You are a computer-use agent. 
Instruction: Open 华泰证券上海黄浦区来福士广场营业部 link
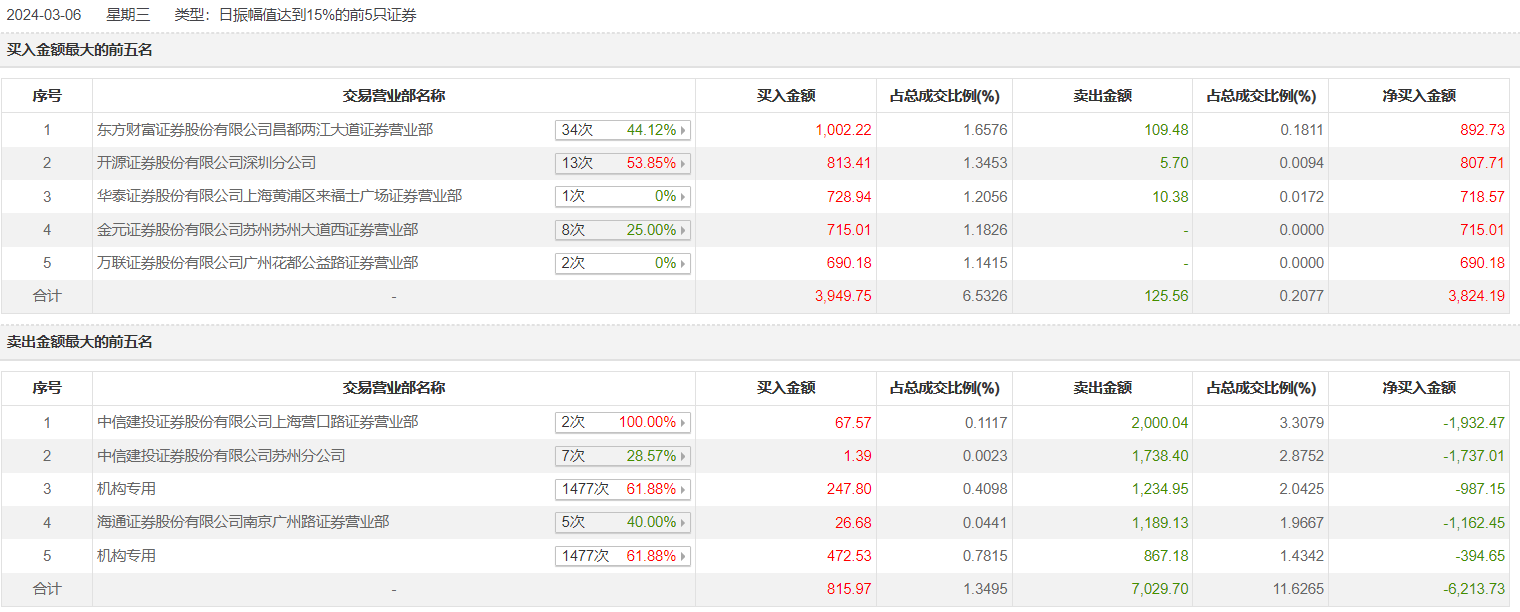(x=279, y=197)
